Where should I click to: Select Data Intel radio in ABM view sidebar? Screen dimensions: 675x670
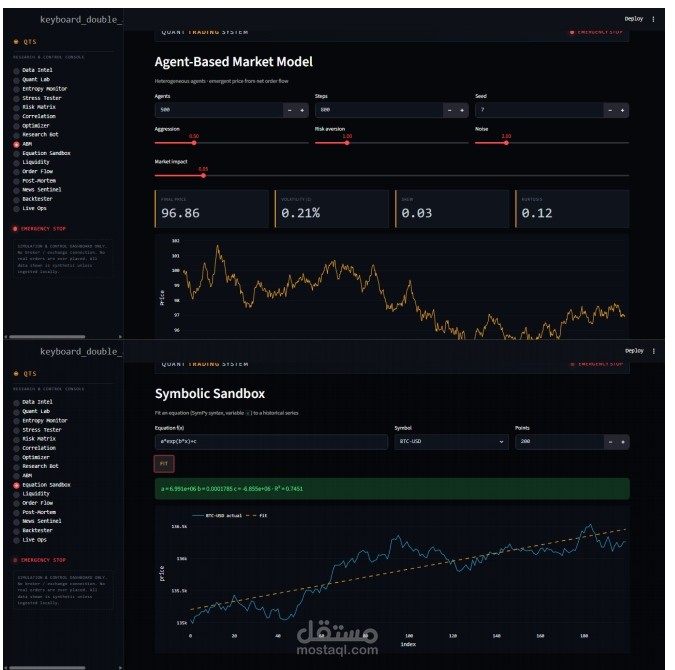click(16, 71)
